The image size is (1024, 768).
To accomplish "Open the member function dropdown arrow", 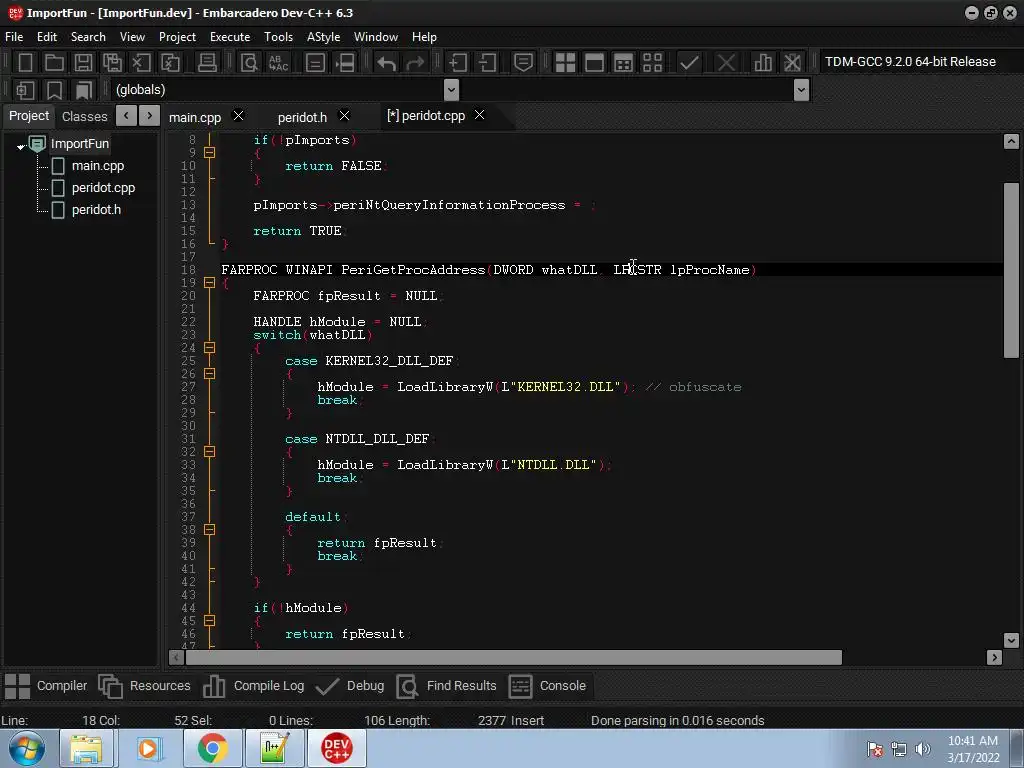I will 801,89.
